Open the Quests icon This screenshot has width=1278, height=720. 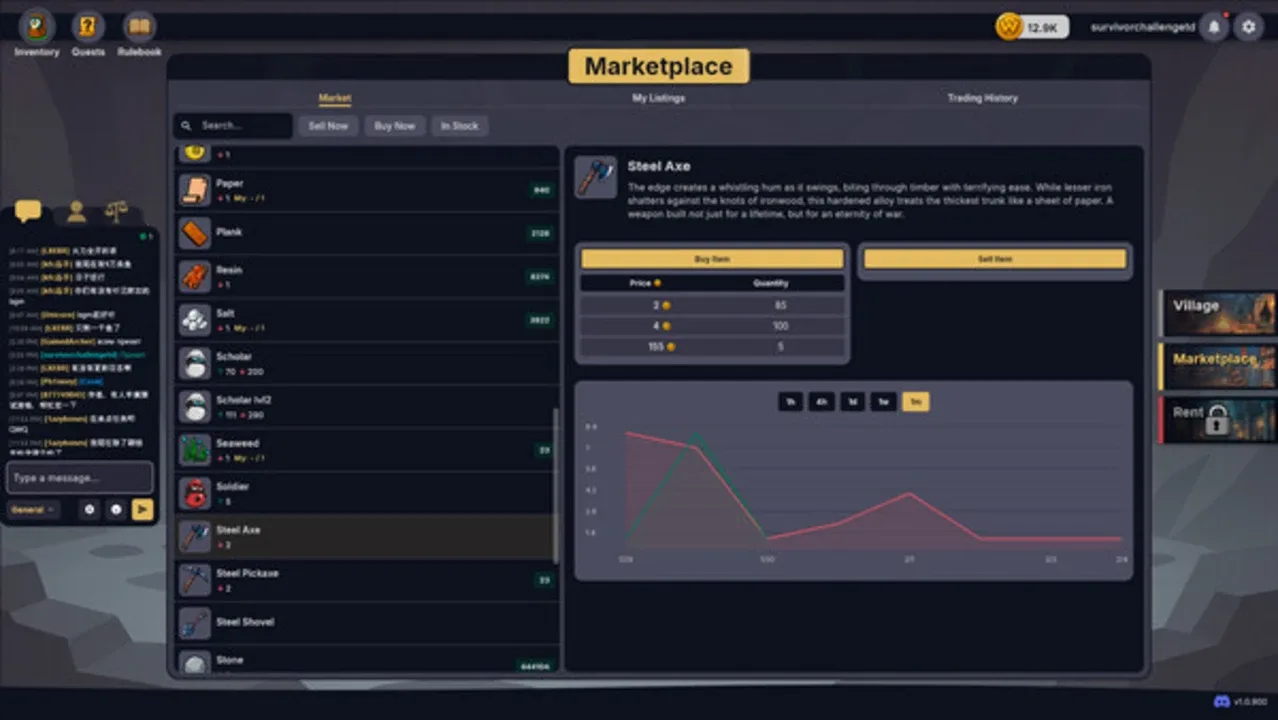88,27
